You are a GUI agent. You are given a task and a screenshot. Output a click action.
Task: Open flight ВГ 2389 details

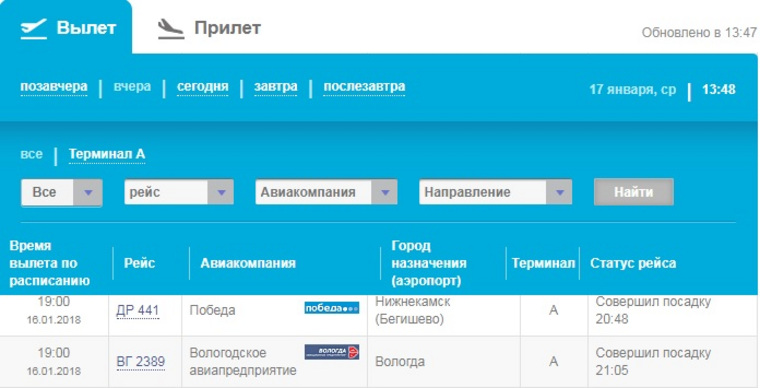[141, 362]
